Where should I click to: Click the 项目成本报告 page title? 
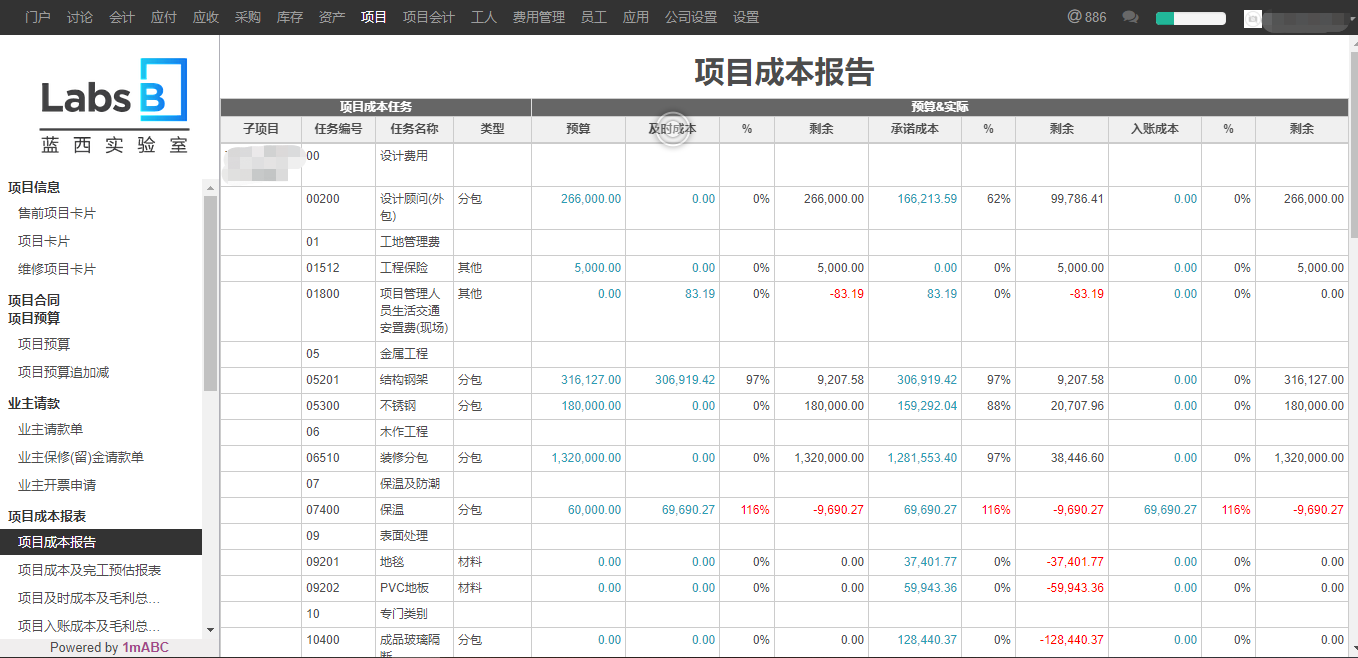[784, 72]
